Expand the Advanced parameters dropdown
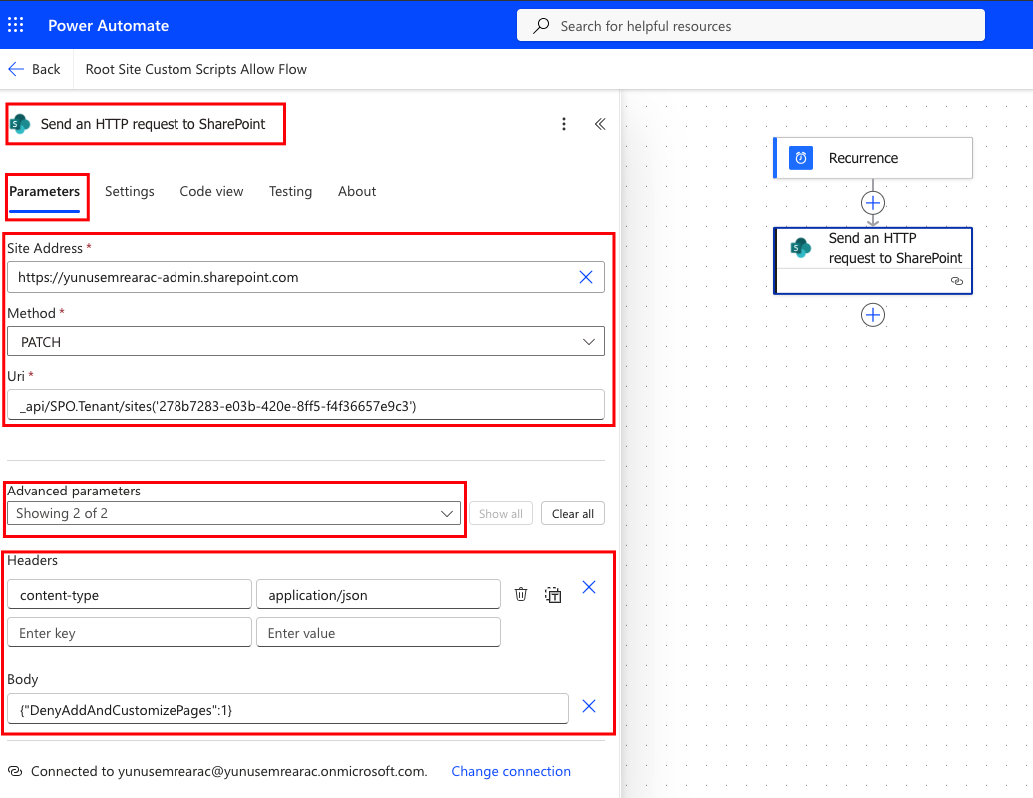This screenshot has width=1033, height=798. [x=234, y=513]
